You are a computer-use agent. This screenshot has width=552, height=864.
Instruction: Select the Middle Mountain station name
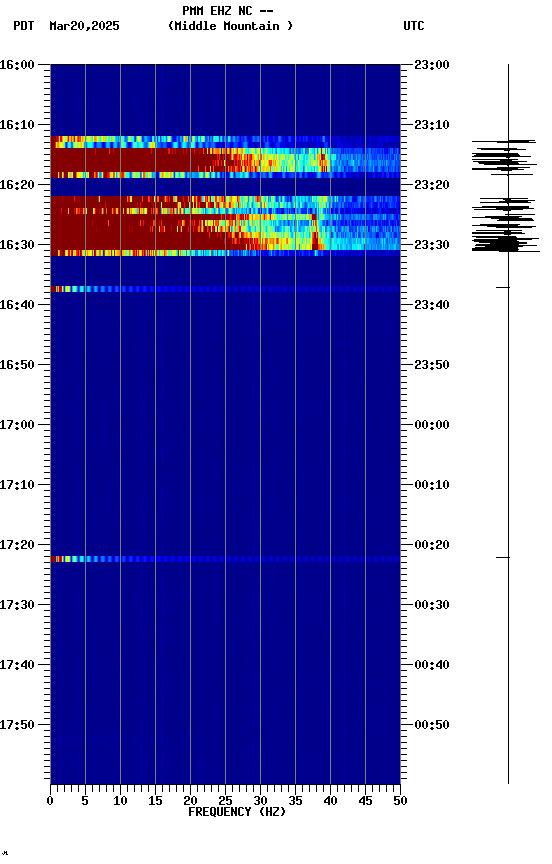click(230, 26)
